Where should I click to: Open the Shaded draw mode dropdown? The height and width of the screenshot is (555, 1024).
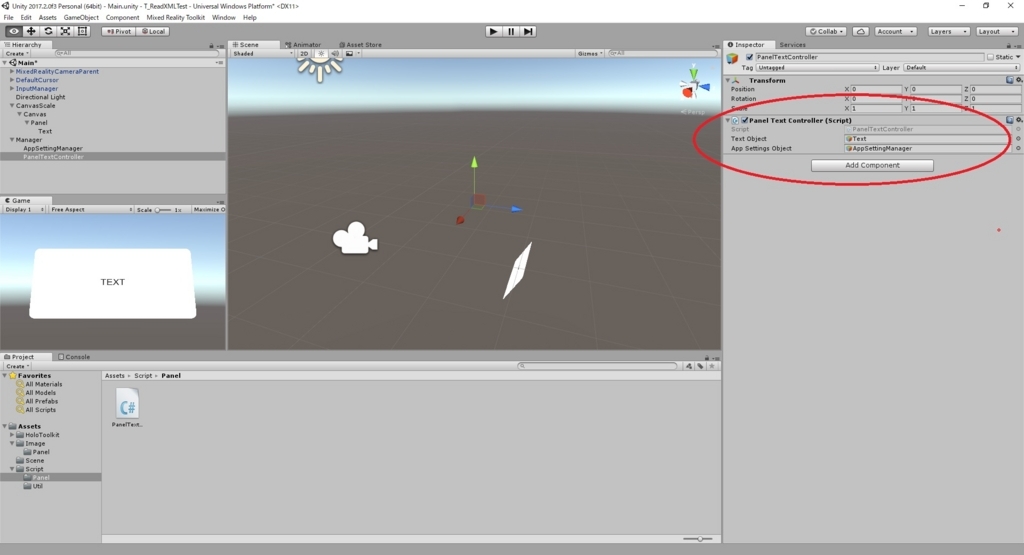[262, 54]
